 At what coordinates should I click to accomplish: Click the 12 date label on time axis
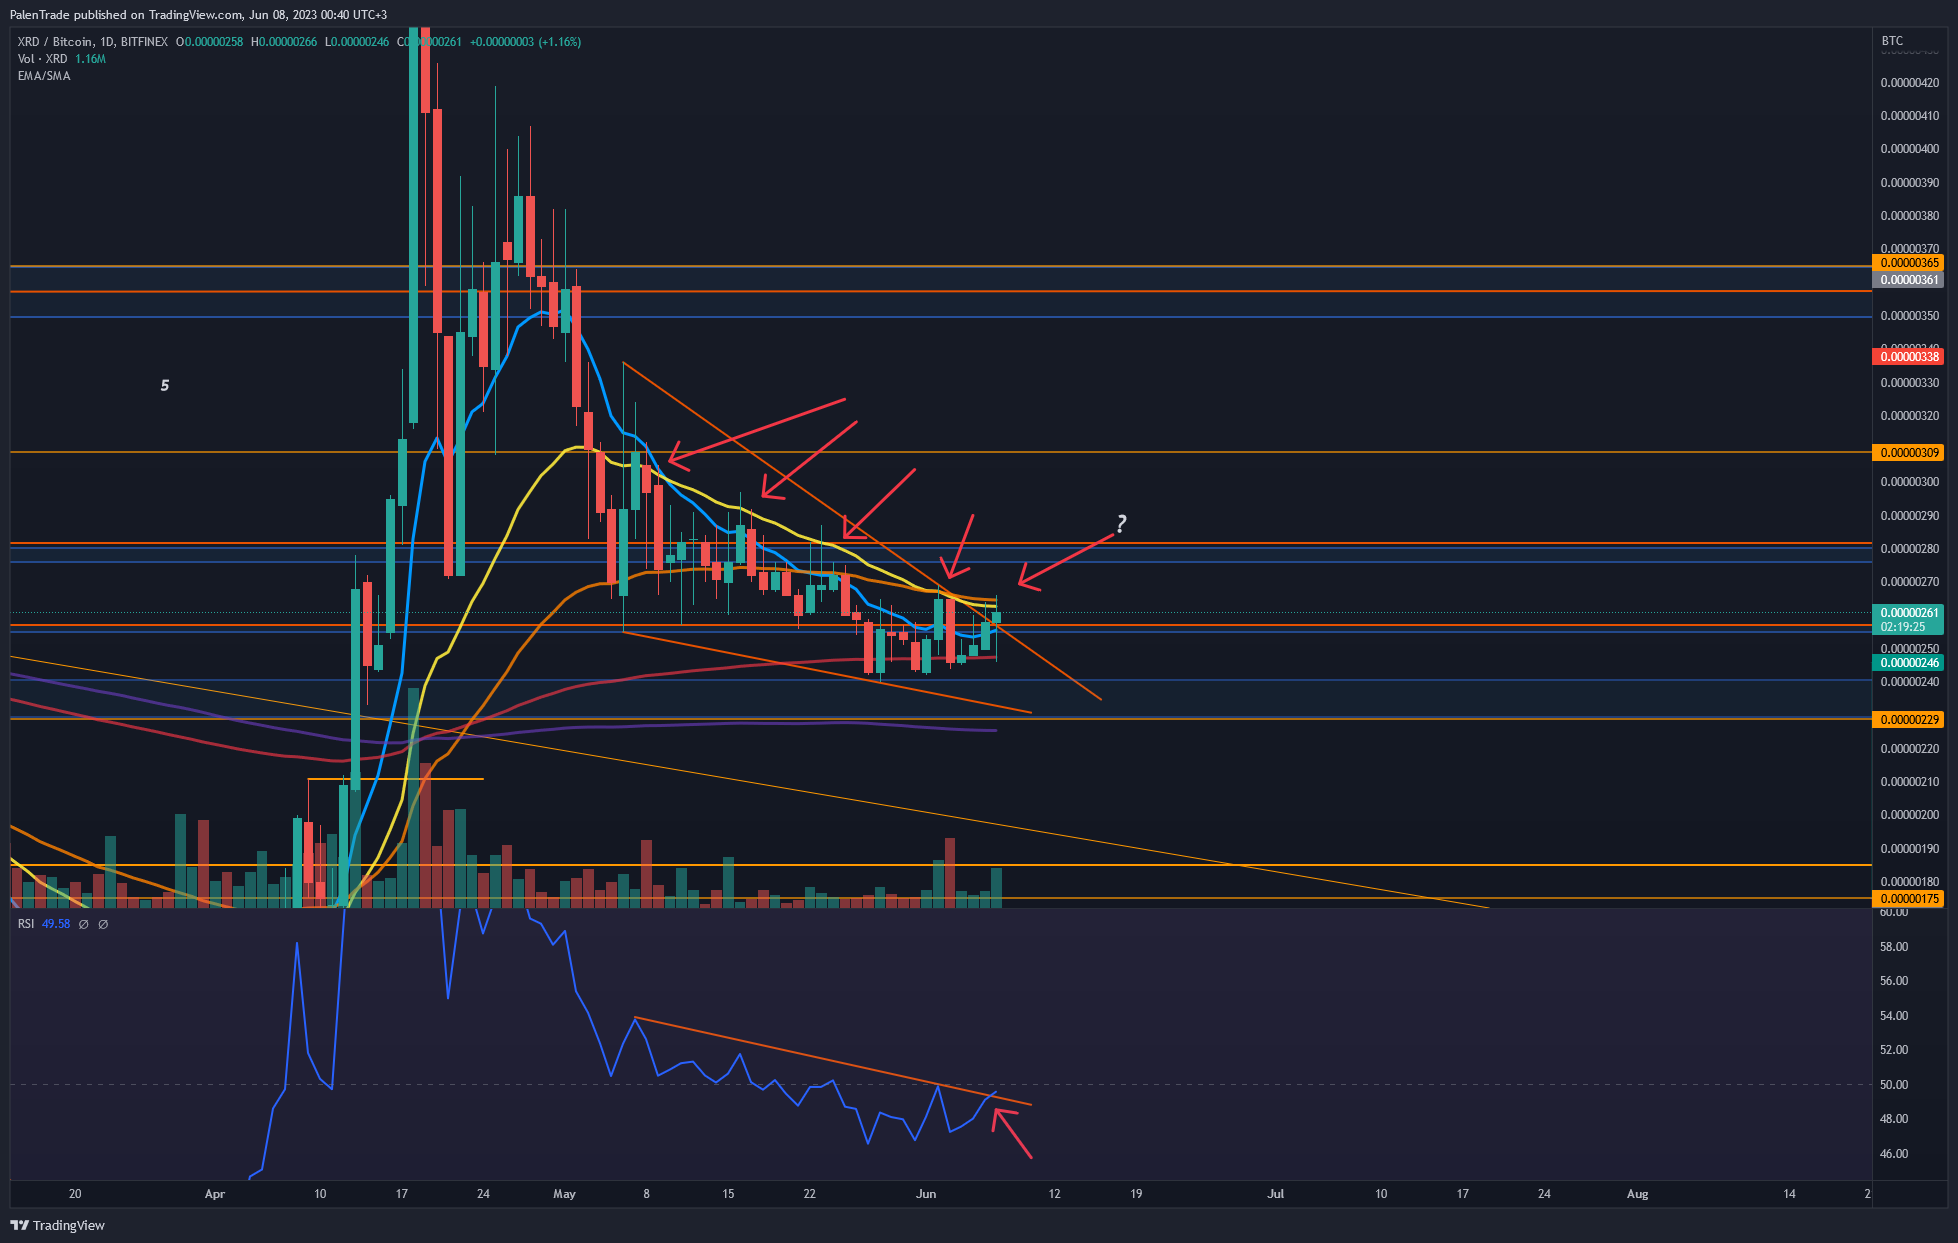click(x=1054, y=1194)
